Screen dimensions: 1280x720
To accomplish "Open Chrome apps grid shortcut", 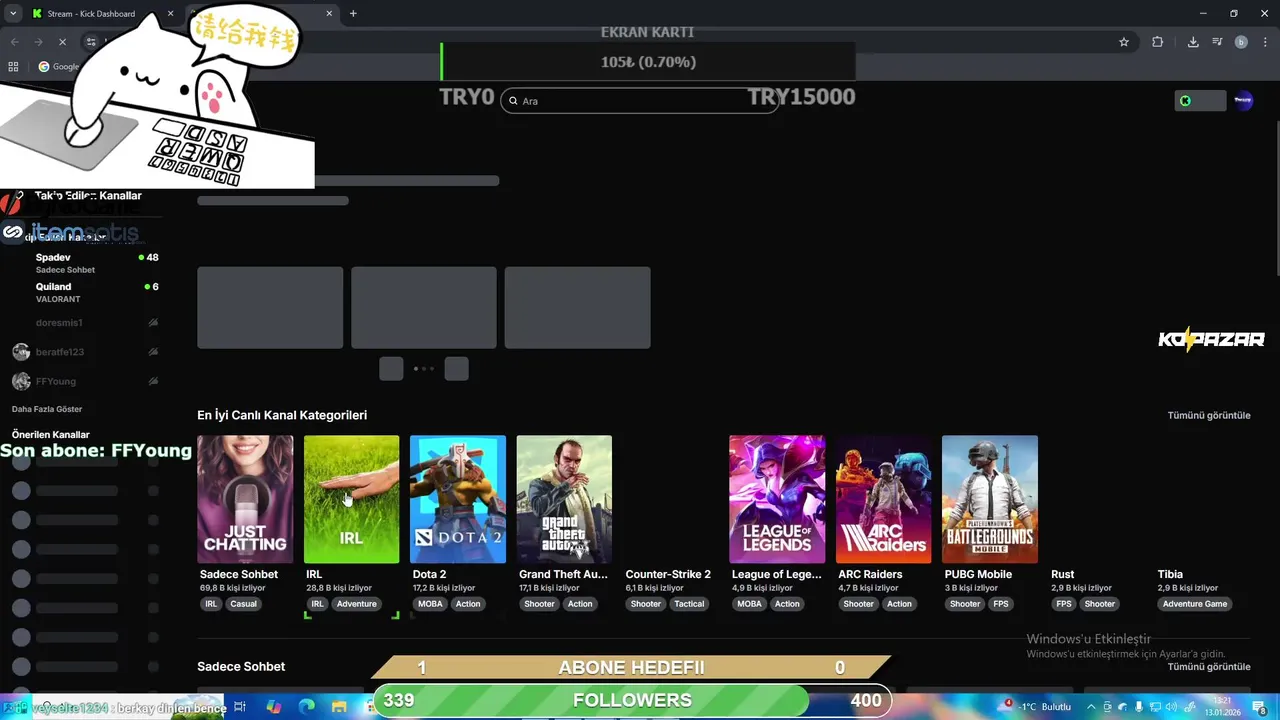I will coord(13,67).
